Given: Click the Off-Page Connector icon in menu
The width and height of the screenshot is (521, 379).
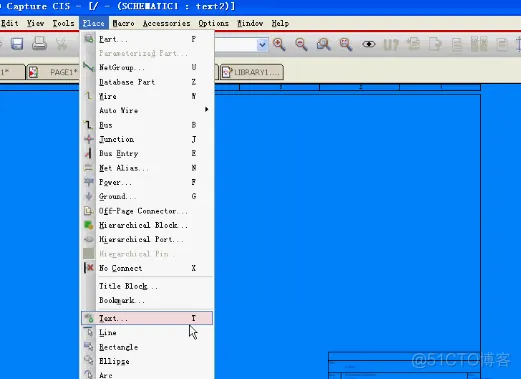Looking at the screenshot, I should click(89, 211).
